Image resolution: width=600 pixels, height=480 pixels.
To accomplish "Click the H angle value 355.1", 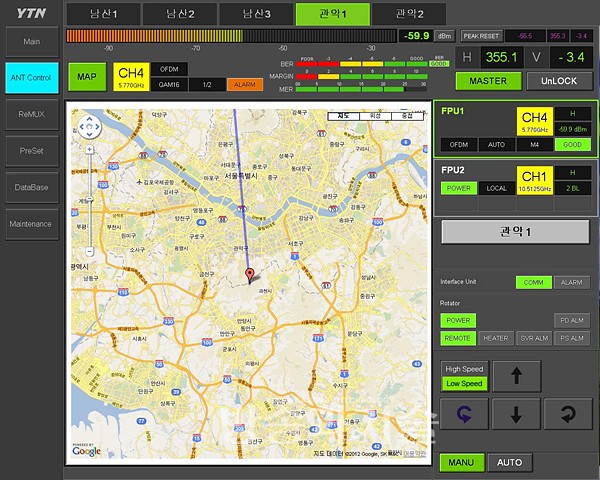I will click(502, 57).
